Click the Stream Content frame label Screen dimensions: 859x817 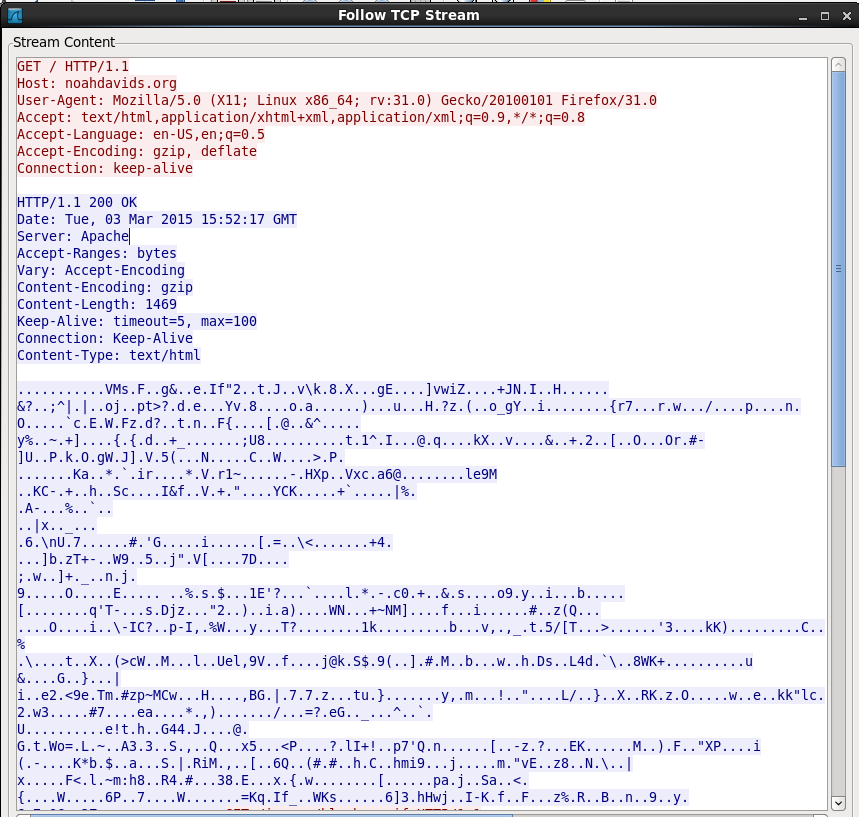pos(64,42)
